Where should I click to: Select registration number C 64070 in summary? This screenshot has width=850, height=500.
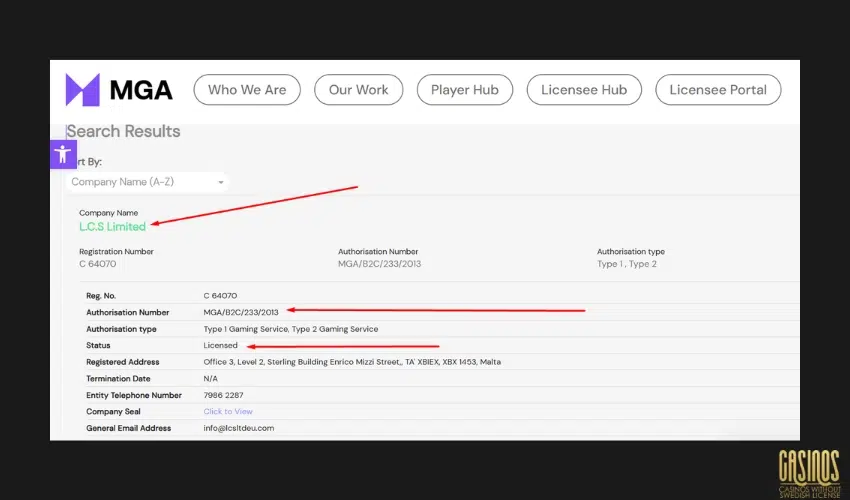point(98,264)
